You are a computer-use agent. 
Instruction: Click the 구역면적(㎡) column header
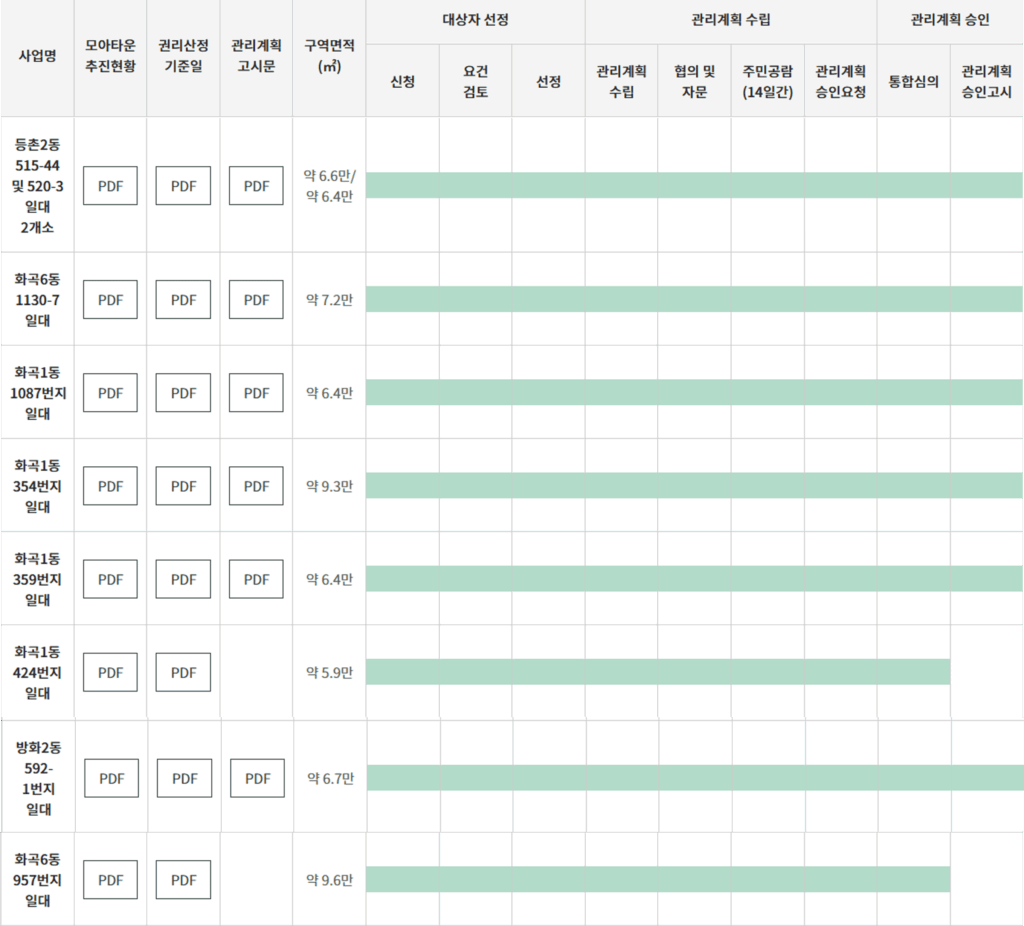[x=329, y=56]
